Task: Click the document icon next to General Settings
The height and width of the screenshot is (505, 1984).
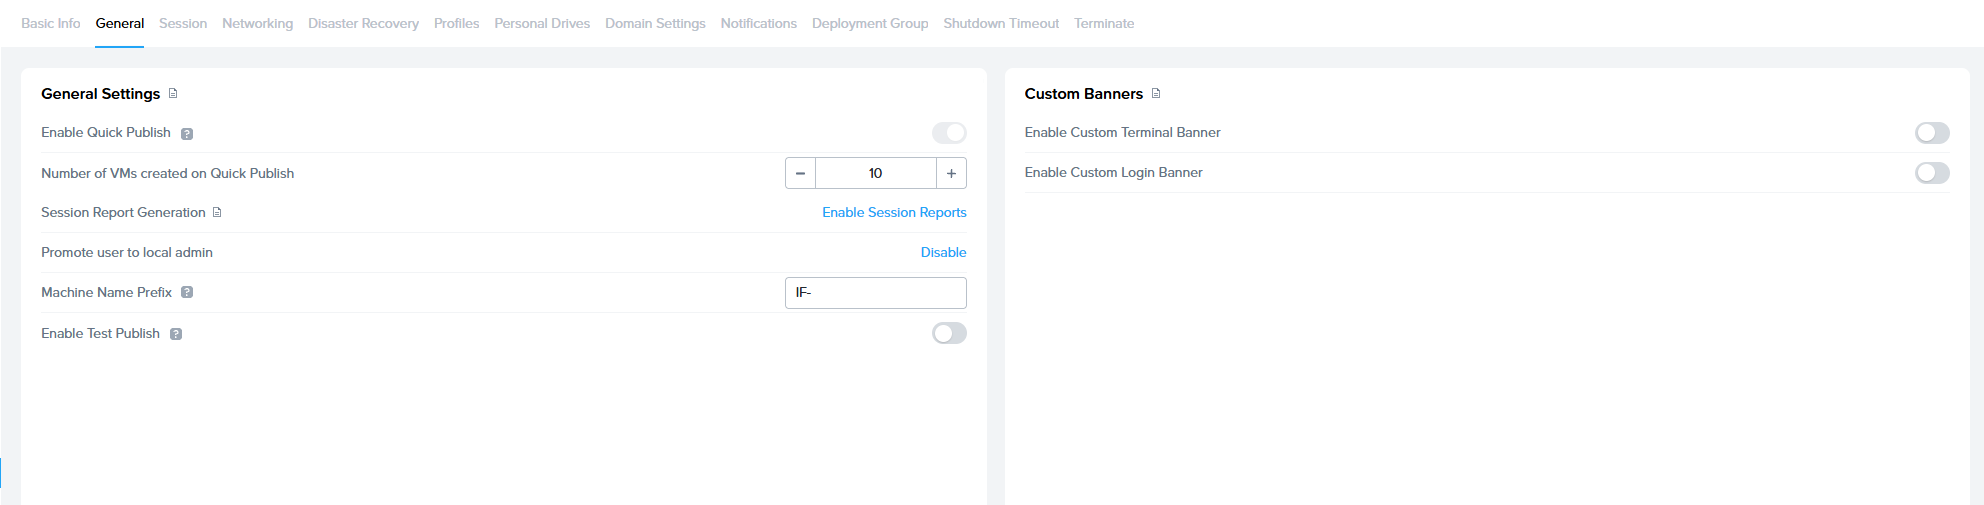Action: (173, 94)
